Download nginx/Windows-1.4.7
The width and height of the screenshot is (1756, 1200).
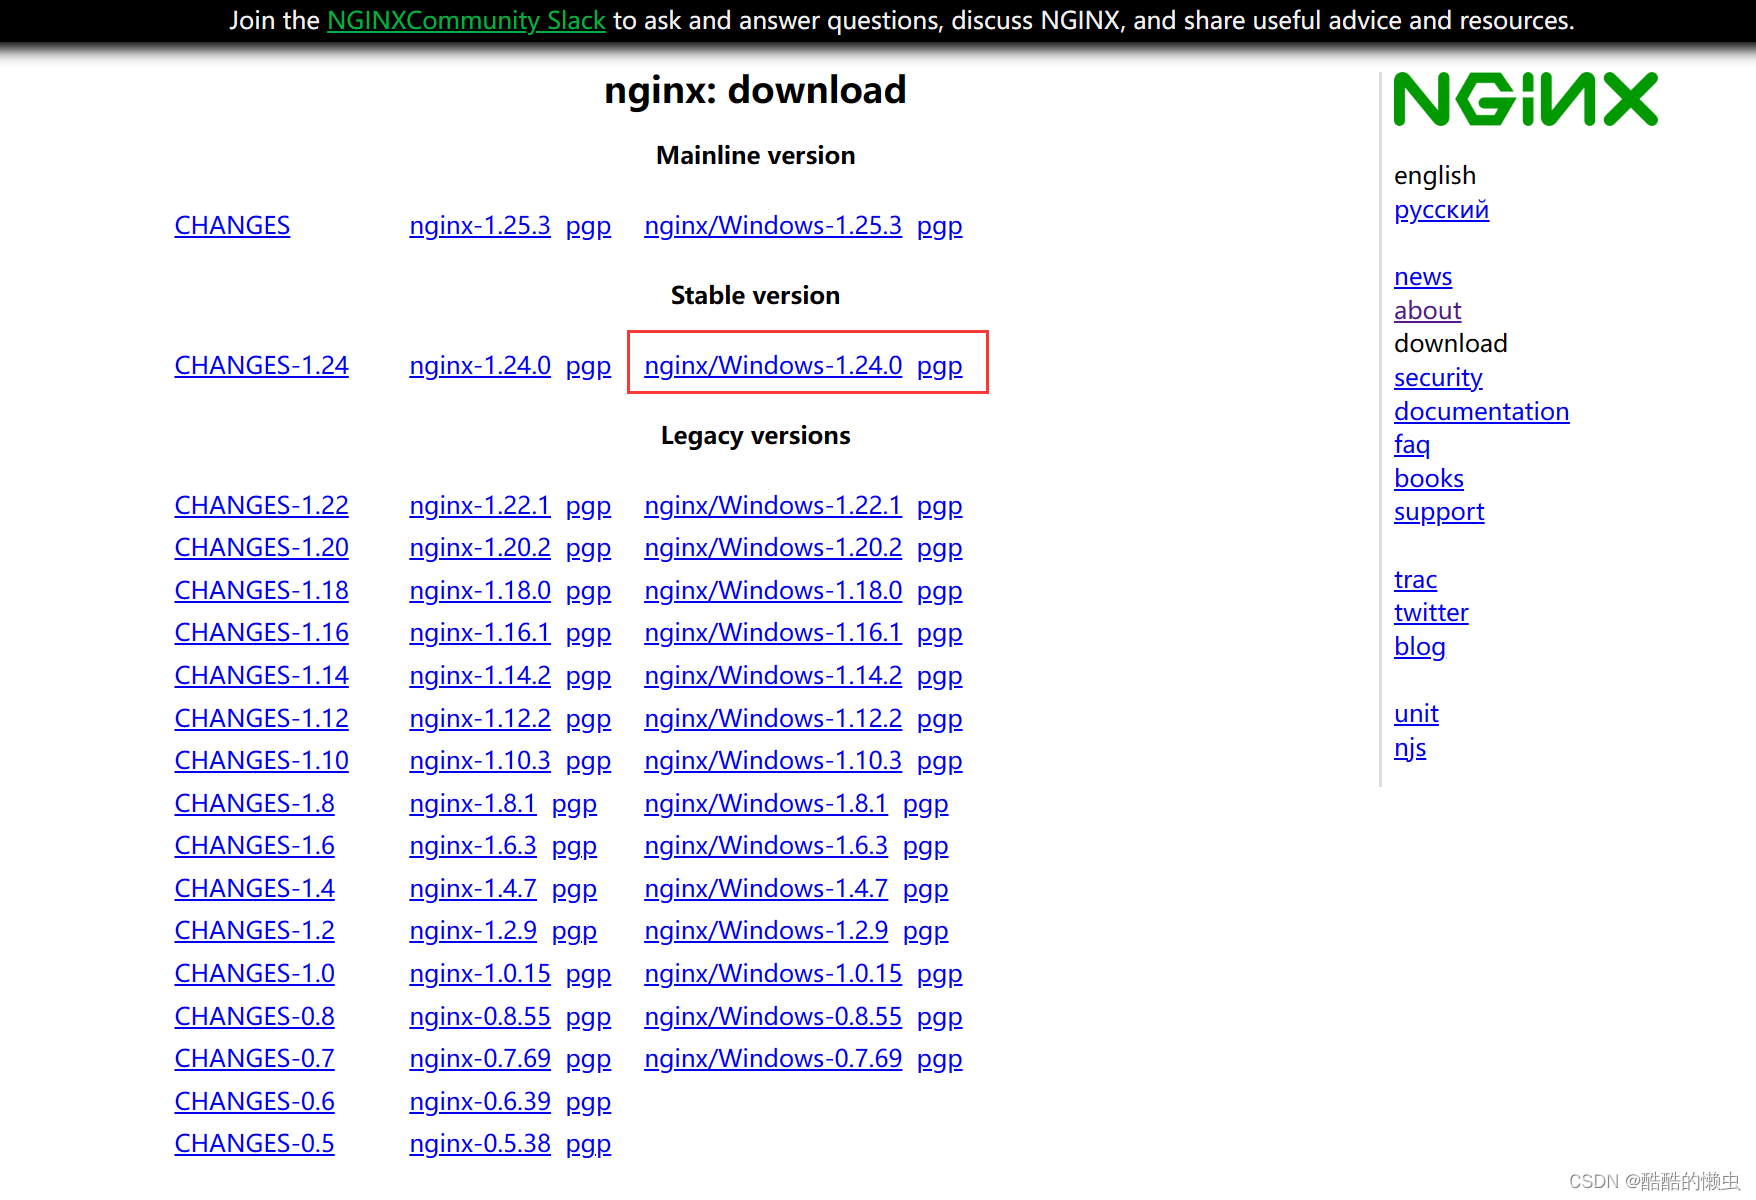pyautogui.click(x=766, y=889)
